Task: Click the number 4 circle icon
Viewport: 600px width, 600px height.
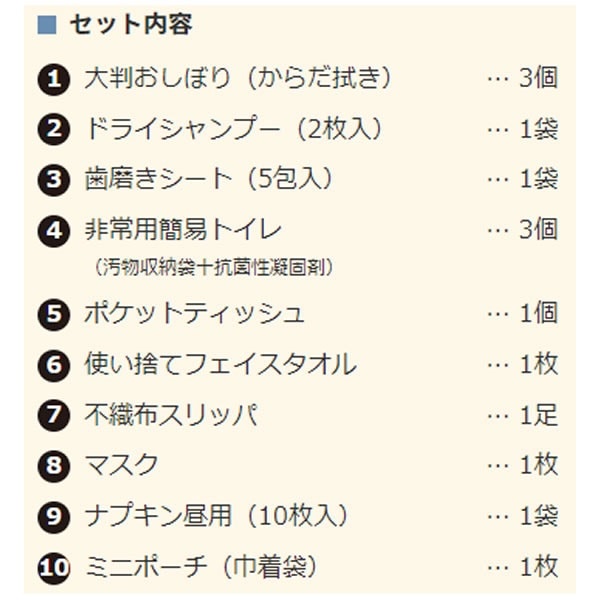Action: [x=56, y=231]
